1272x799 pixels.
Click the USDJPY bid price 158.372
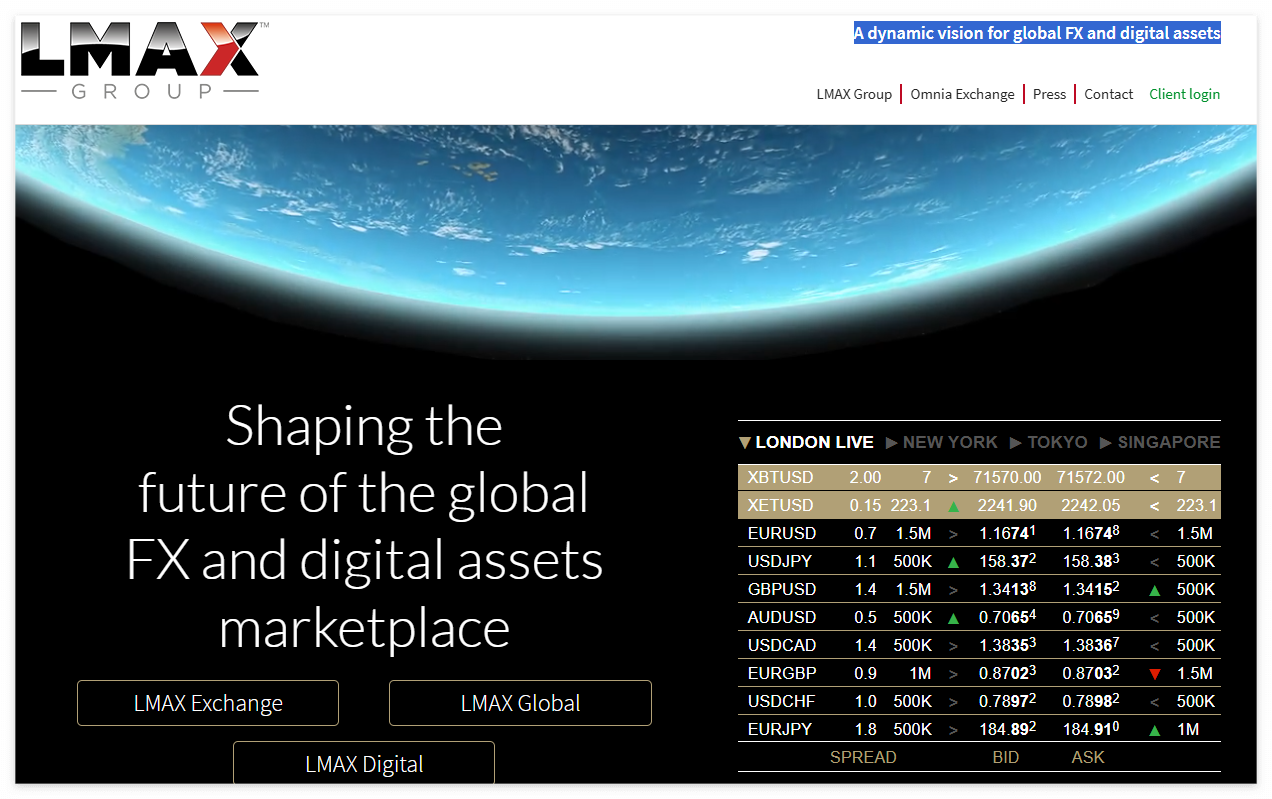(1007, 561)
